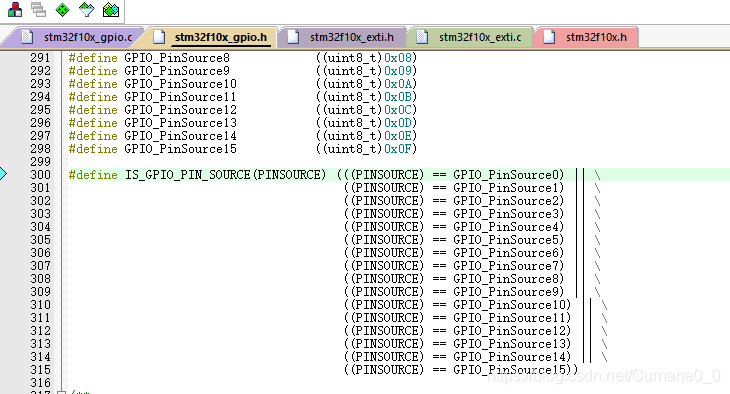
Task: Click the hex value 0x0F
Action: click(398, 149)
